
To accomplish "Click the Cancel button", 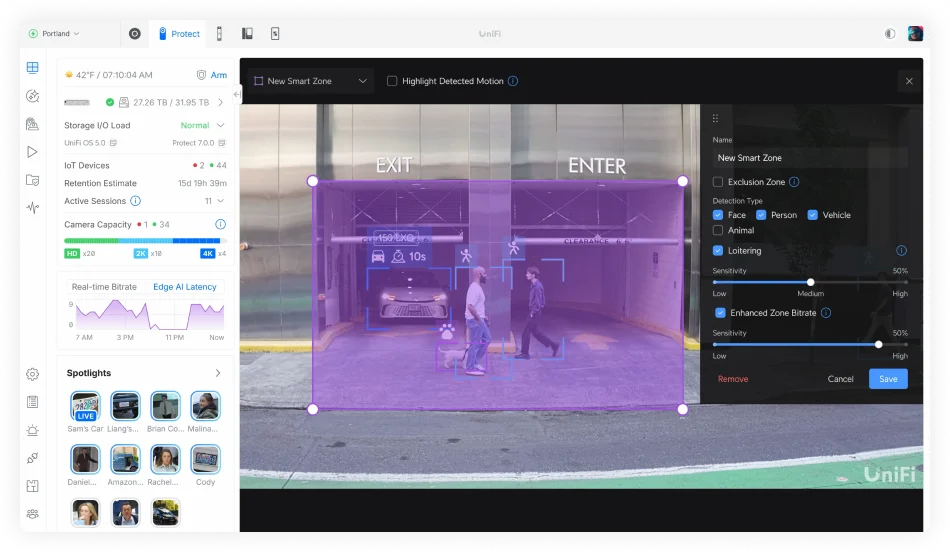I will coord(840,379).
